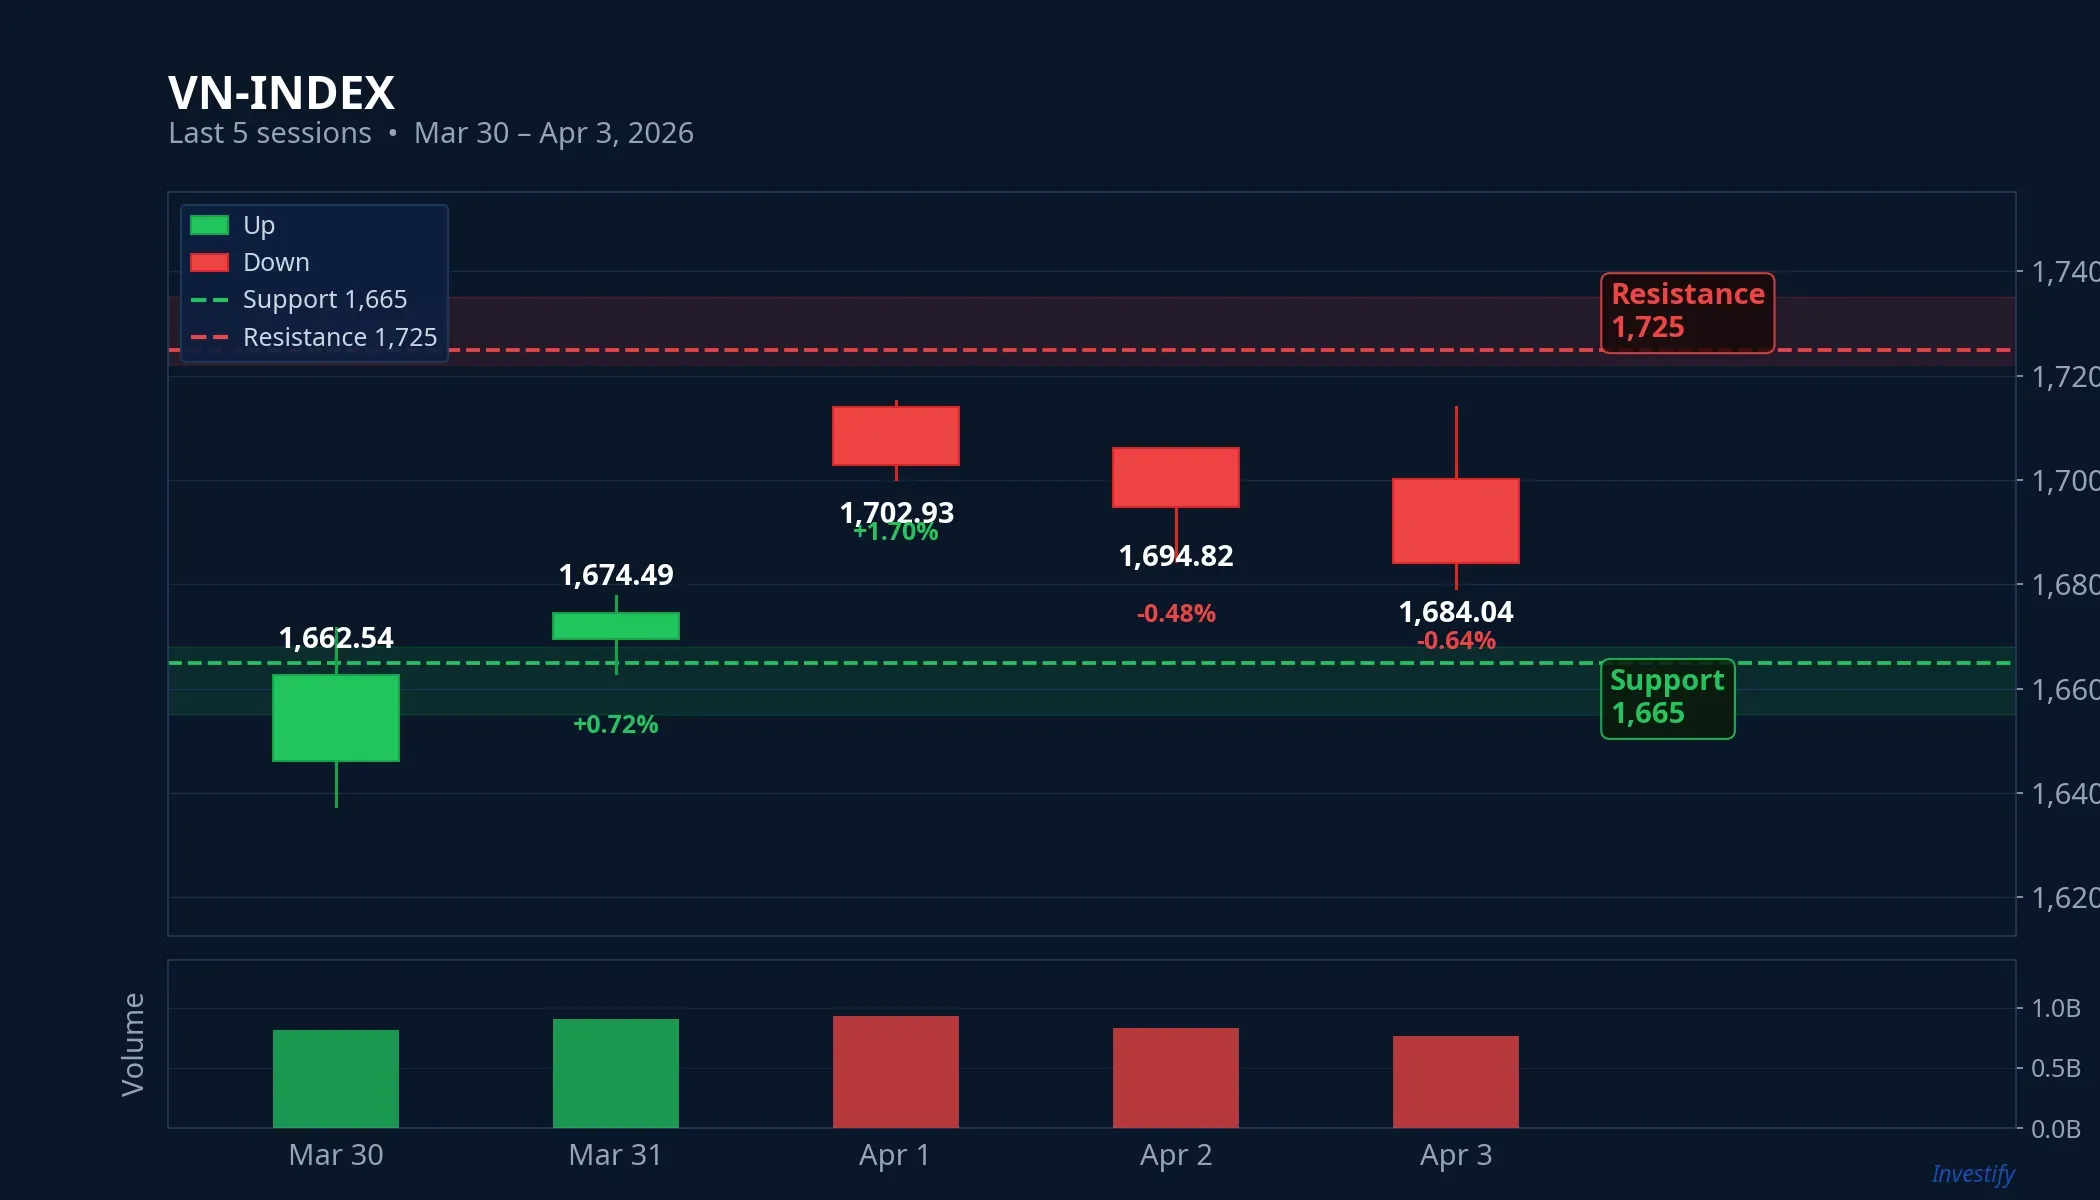The width and height of the screenshot is (2100, 1200).
Task: Click the Mar 31 green candlestick body
Action: [616, 625]
